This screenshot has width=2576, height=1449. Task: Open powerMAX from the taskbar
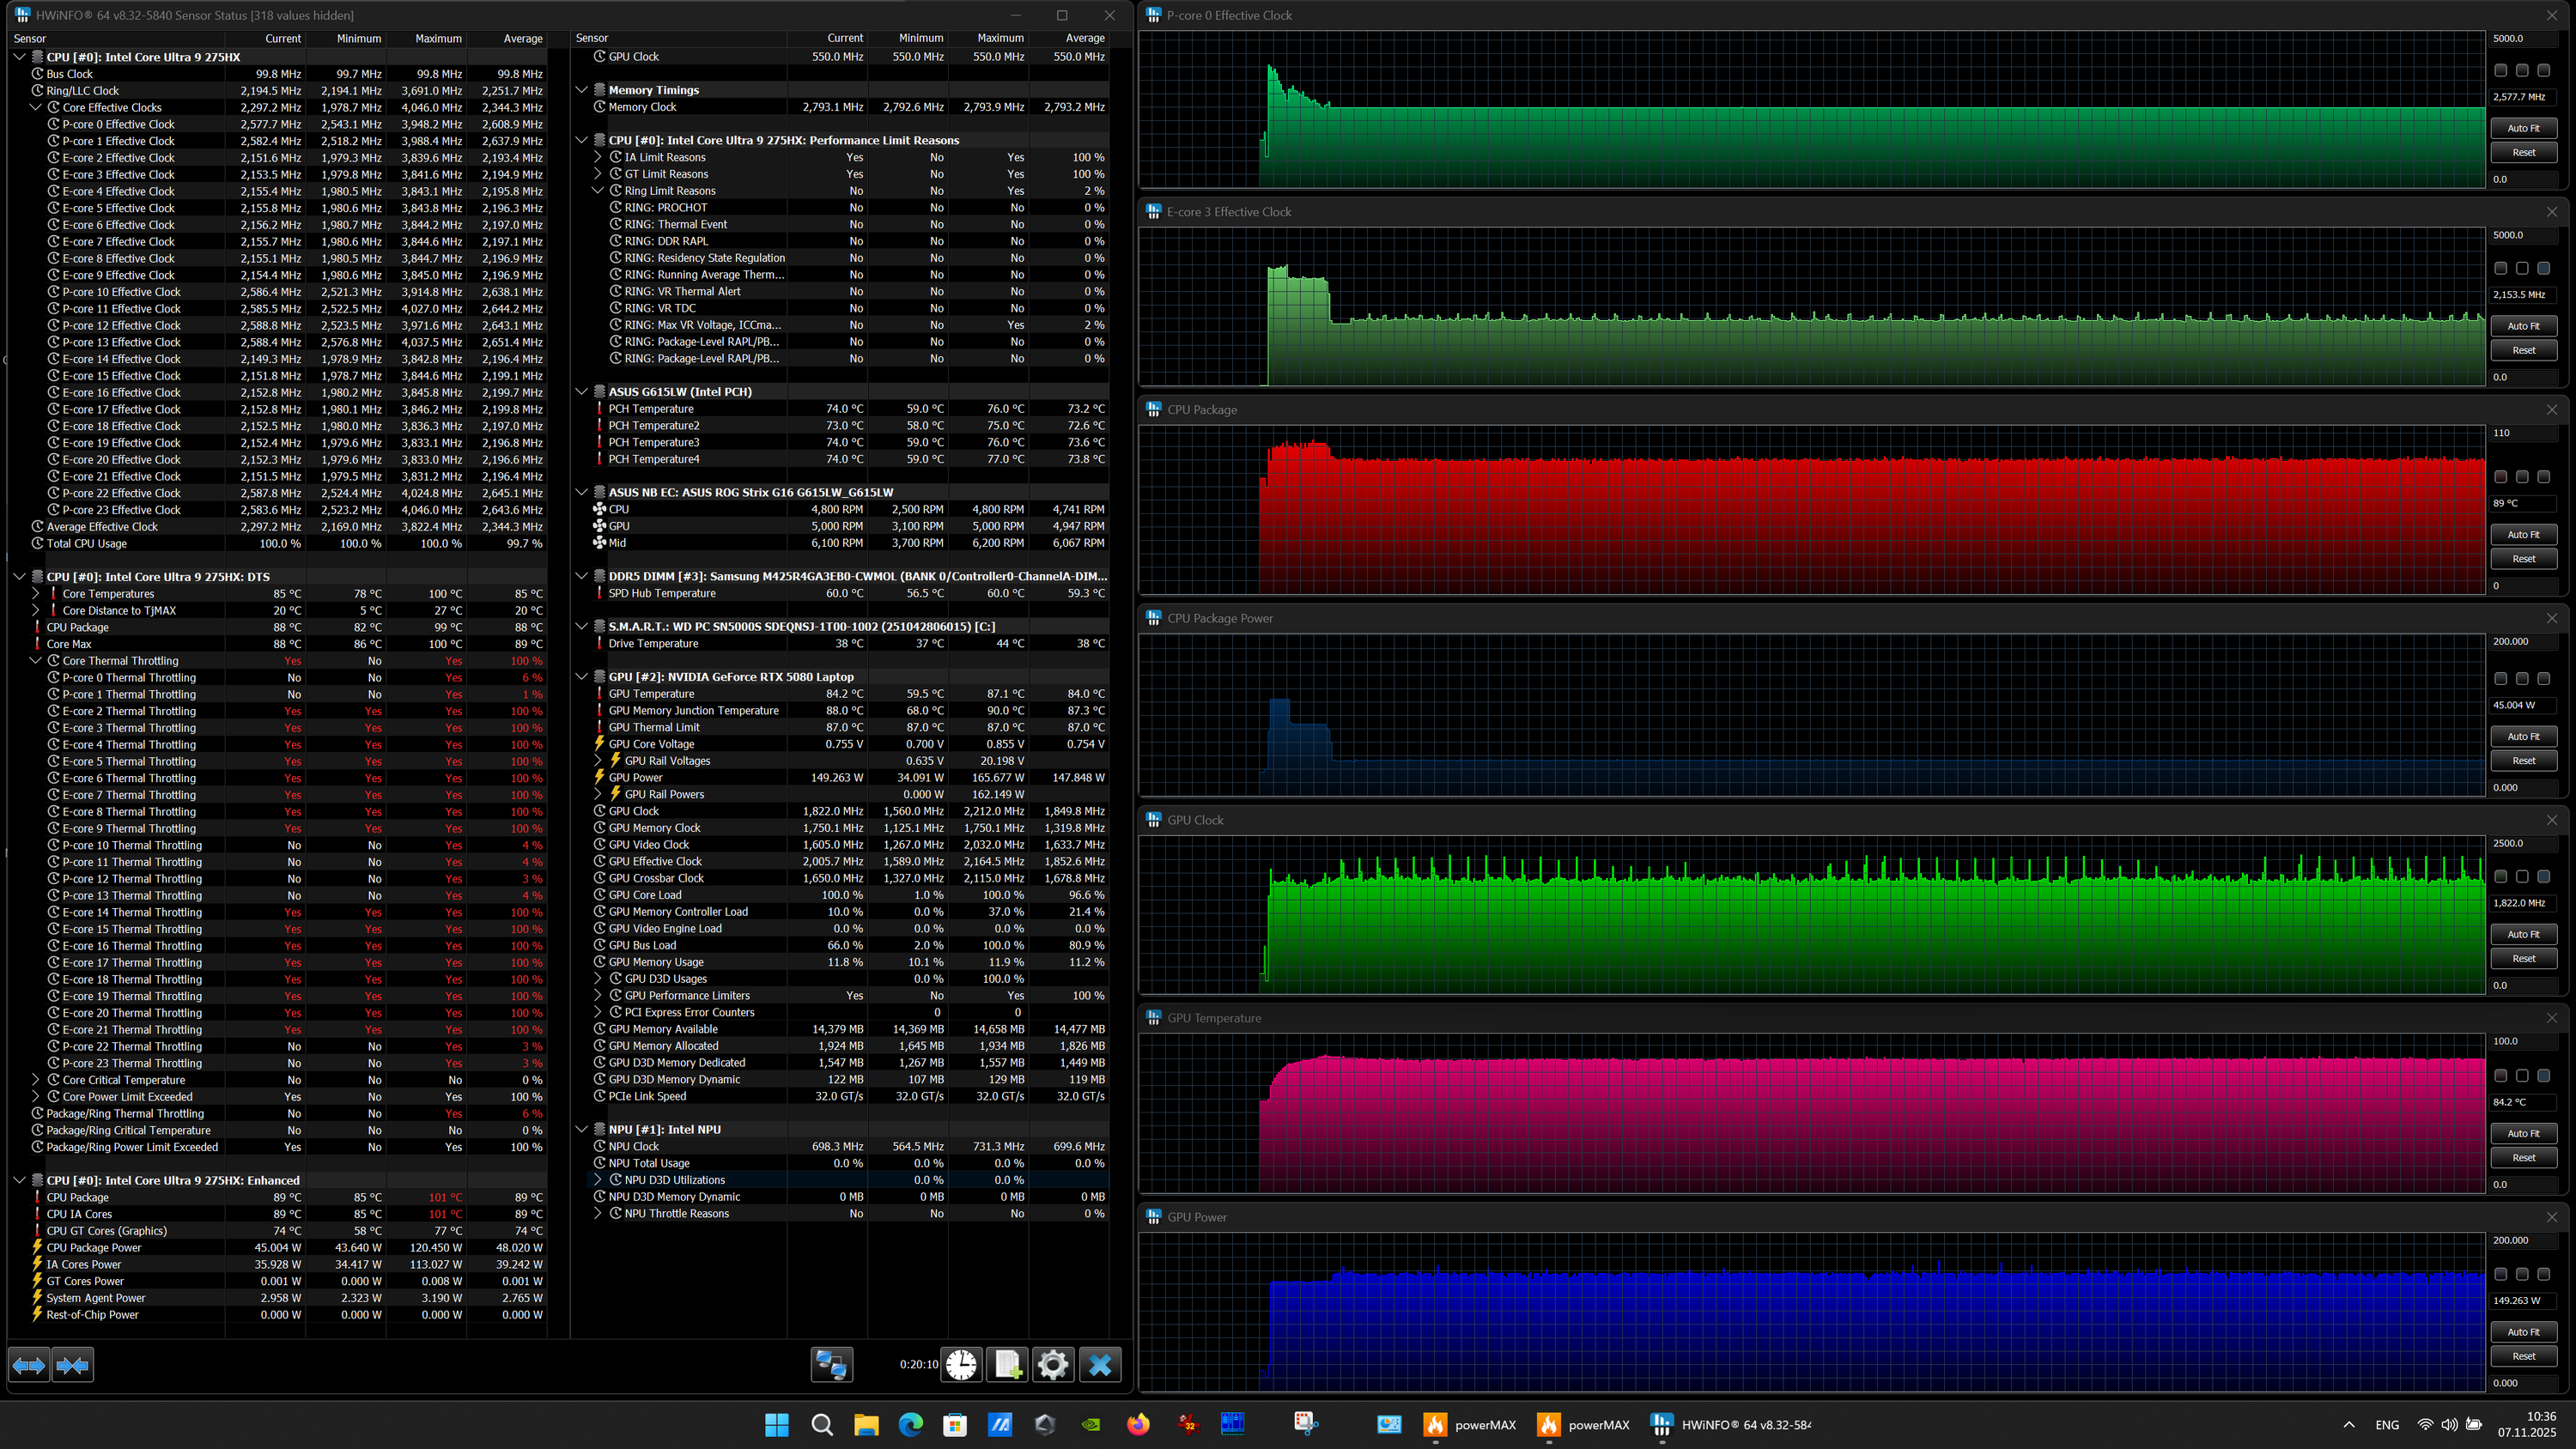(x=1470, y=1425)
